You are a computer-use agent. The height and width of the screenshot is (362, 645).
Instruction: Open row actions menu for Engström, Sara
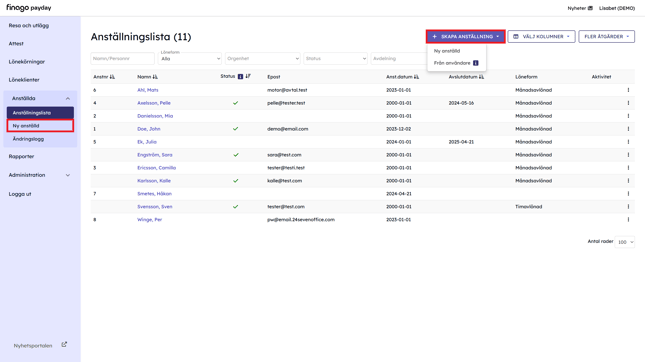click(628, 155)
